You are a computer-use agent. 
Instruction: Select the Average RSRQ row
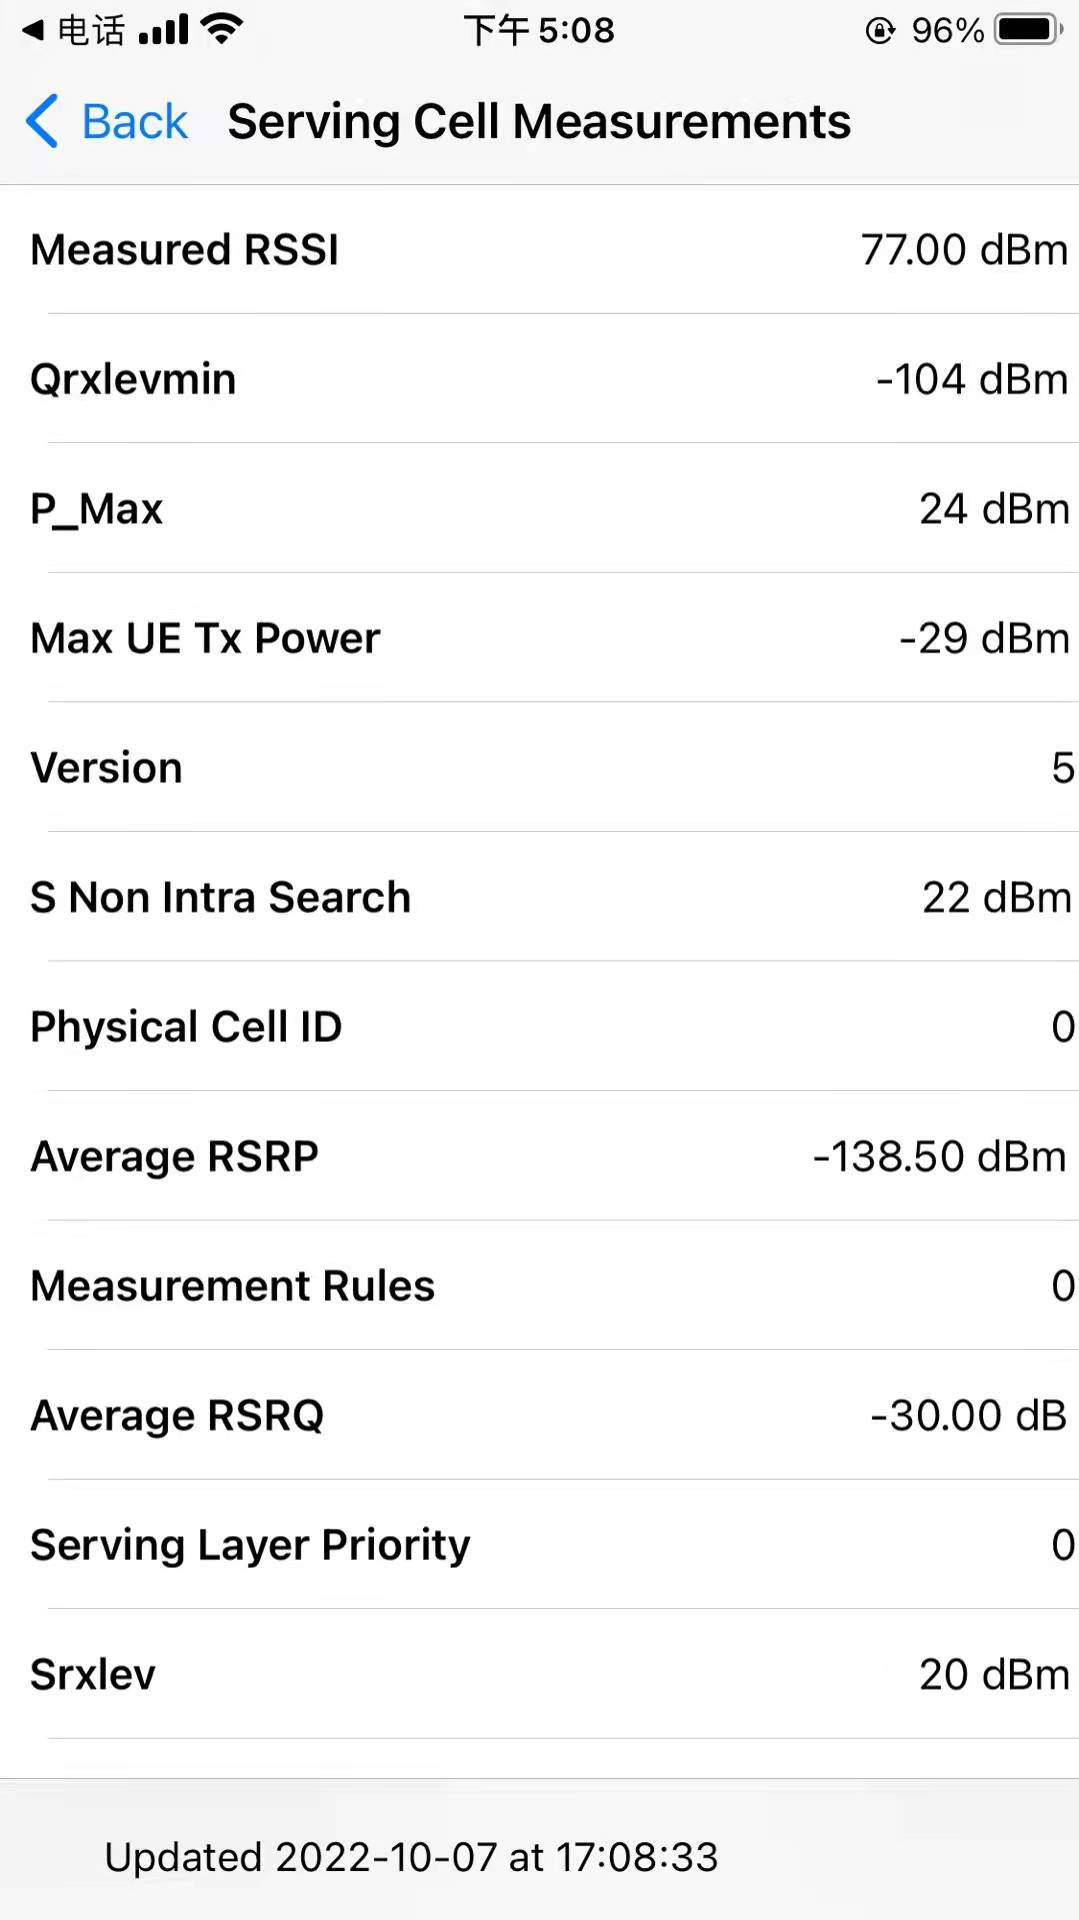[x=540, y=1416]
